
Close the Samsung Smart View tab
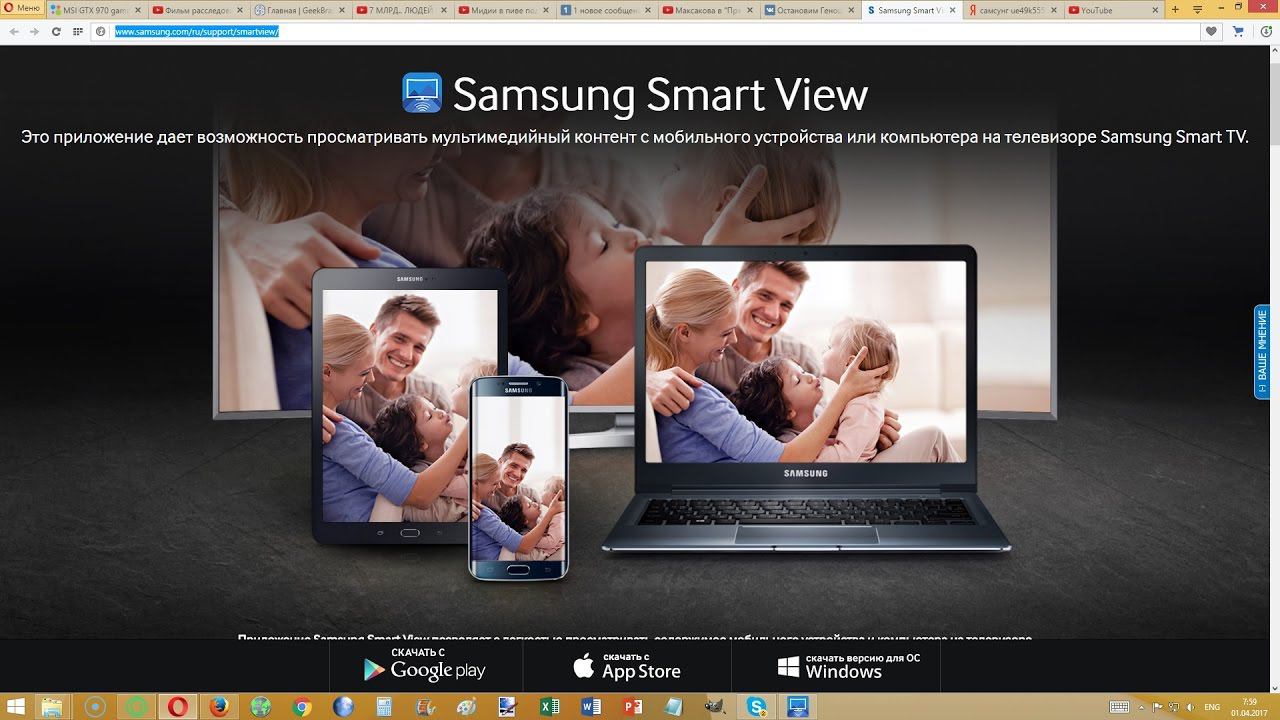953,10
